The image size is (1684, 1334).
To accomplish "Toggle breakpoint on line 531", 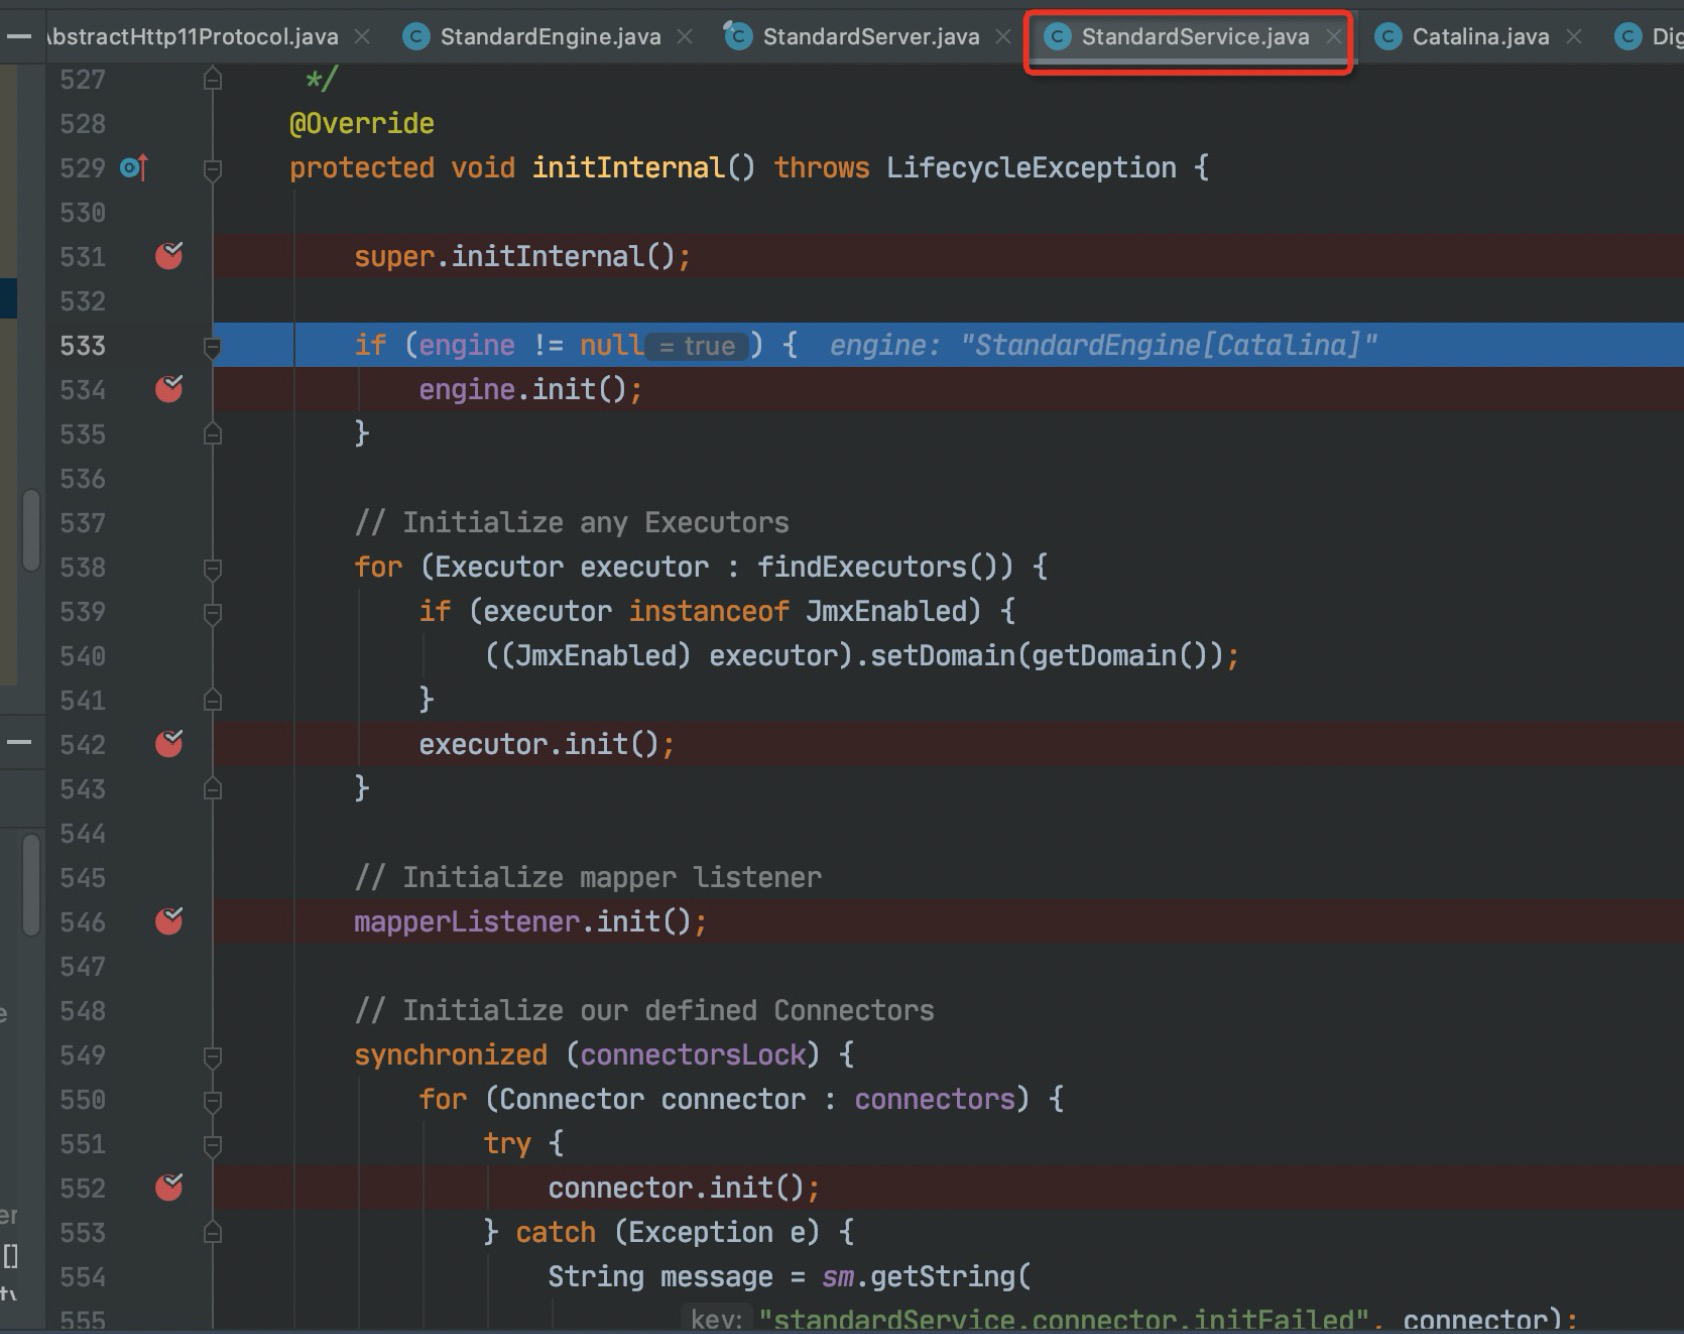I will pos(169,256).
